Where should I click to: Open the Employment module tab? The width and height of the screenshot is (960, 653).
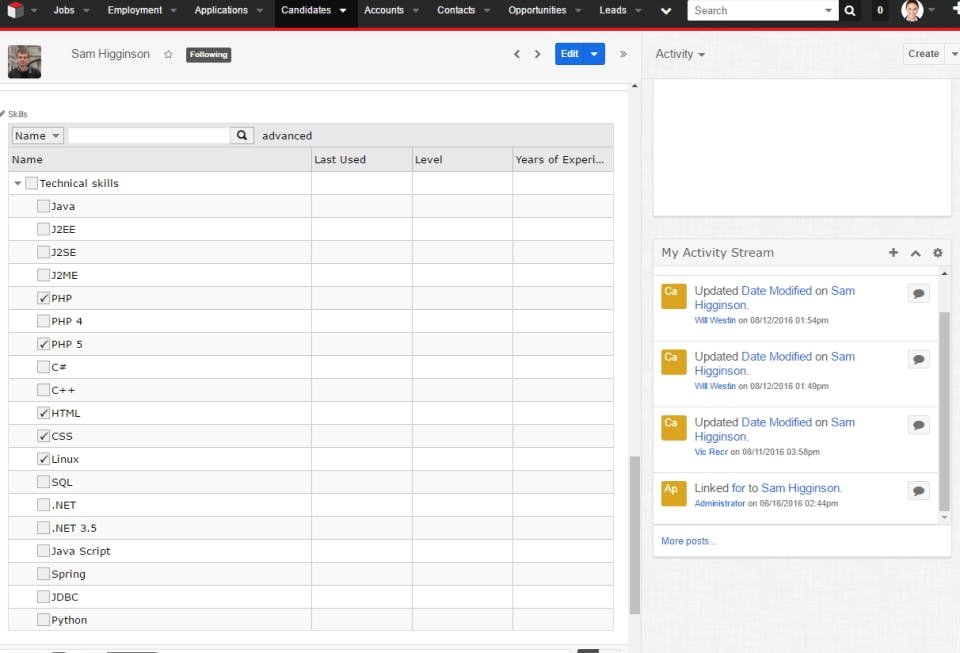(x=135, y=10)
